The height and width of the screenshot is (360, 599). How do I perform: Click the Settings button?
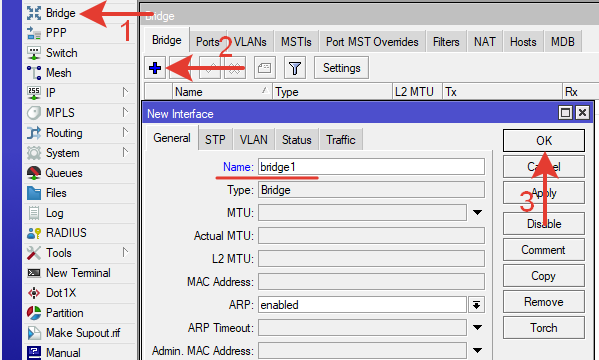click(x=342, y=68)
